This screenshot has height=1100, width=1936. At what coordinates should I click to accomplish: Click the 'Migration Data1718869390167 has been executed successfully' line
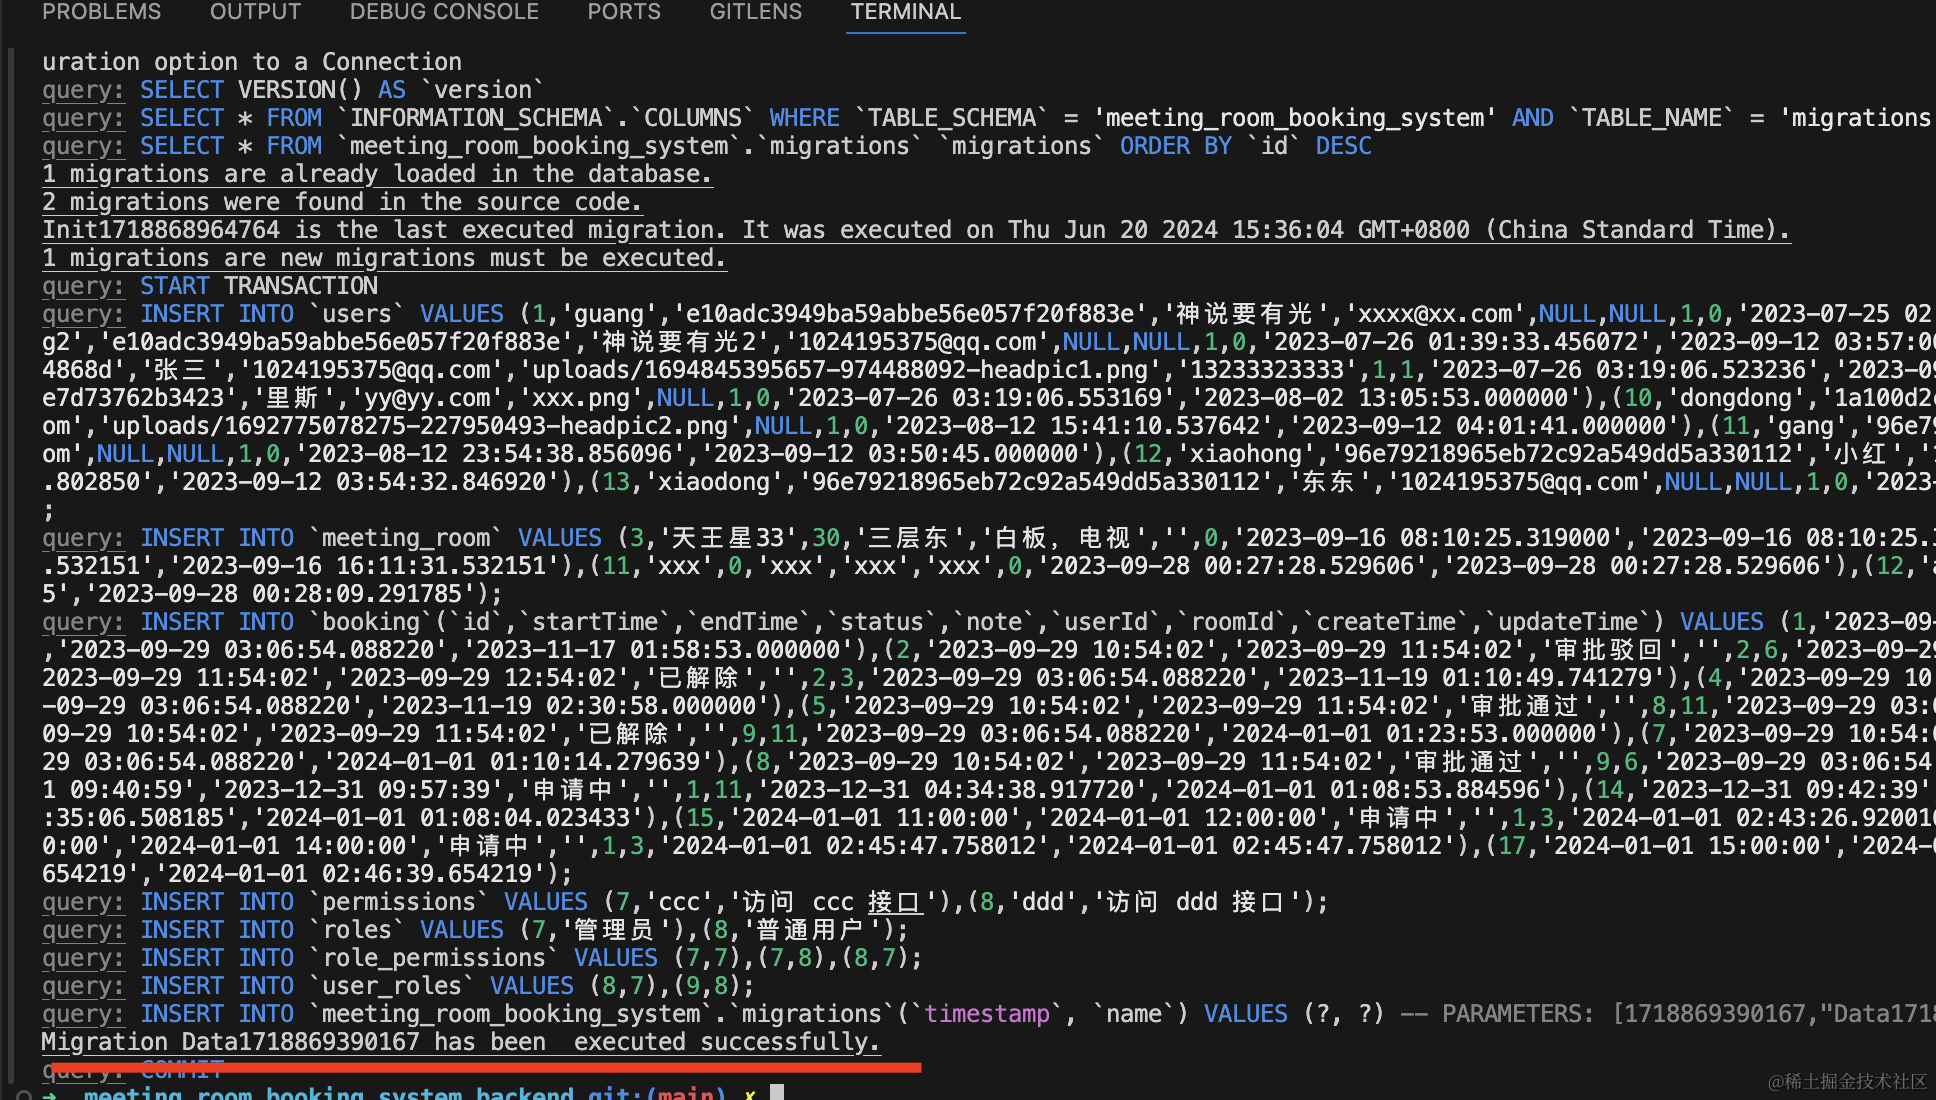click(x=460, y=1042)
